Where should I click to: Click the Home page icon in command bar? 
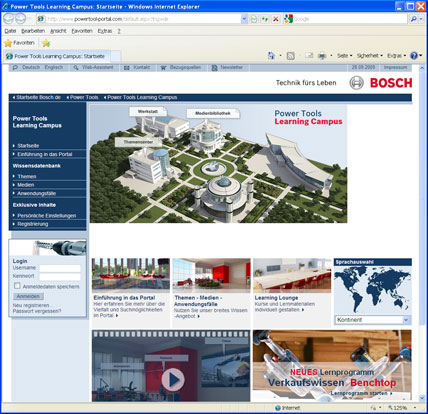point(272,56)
